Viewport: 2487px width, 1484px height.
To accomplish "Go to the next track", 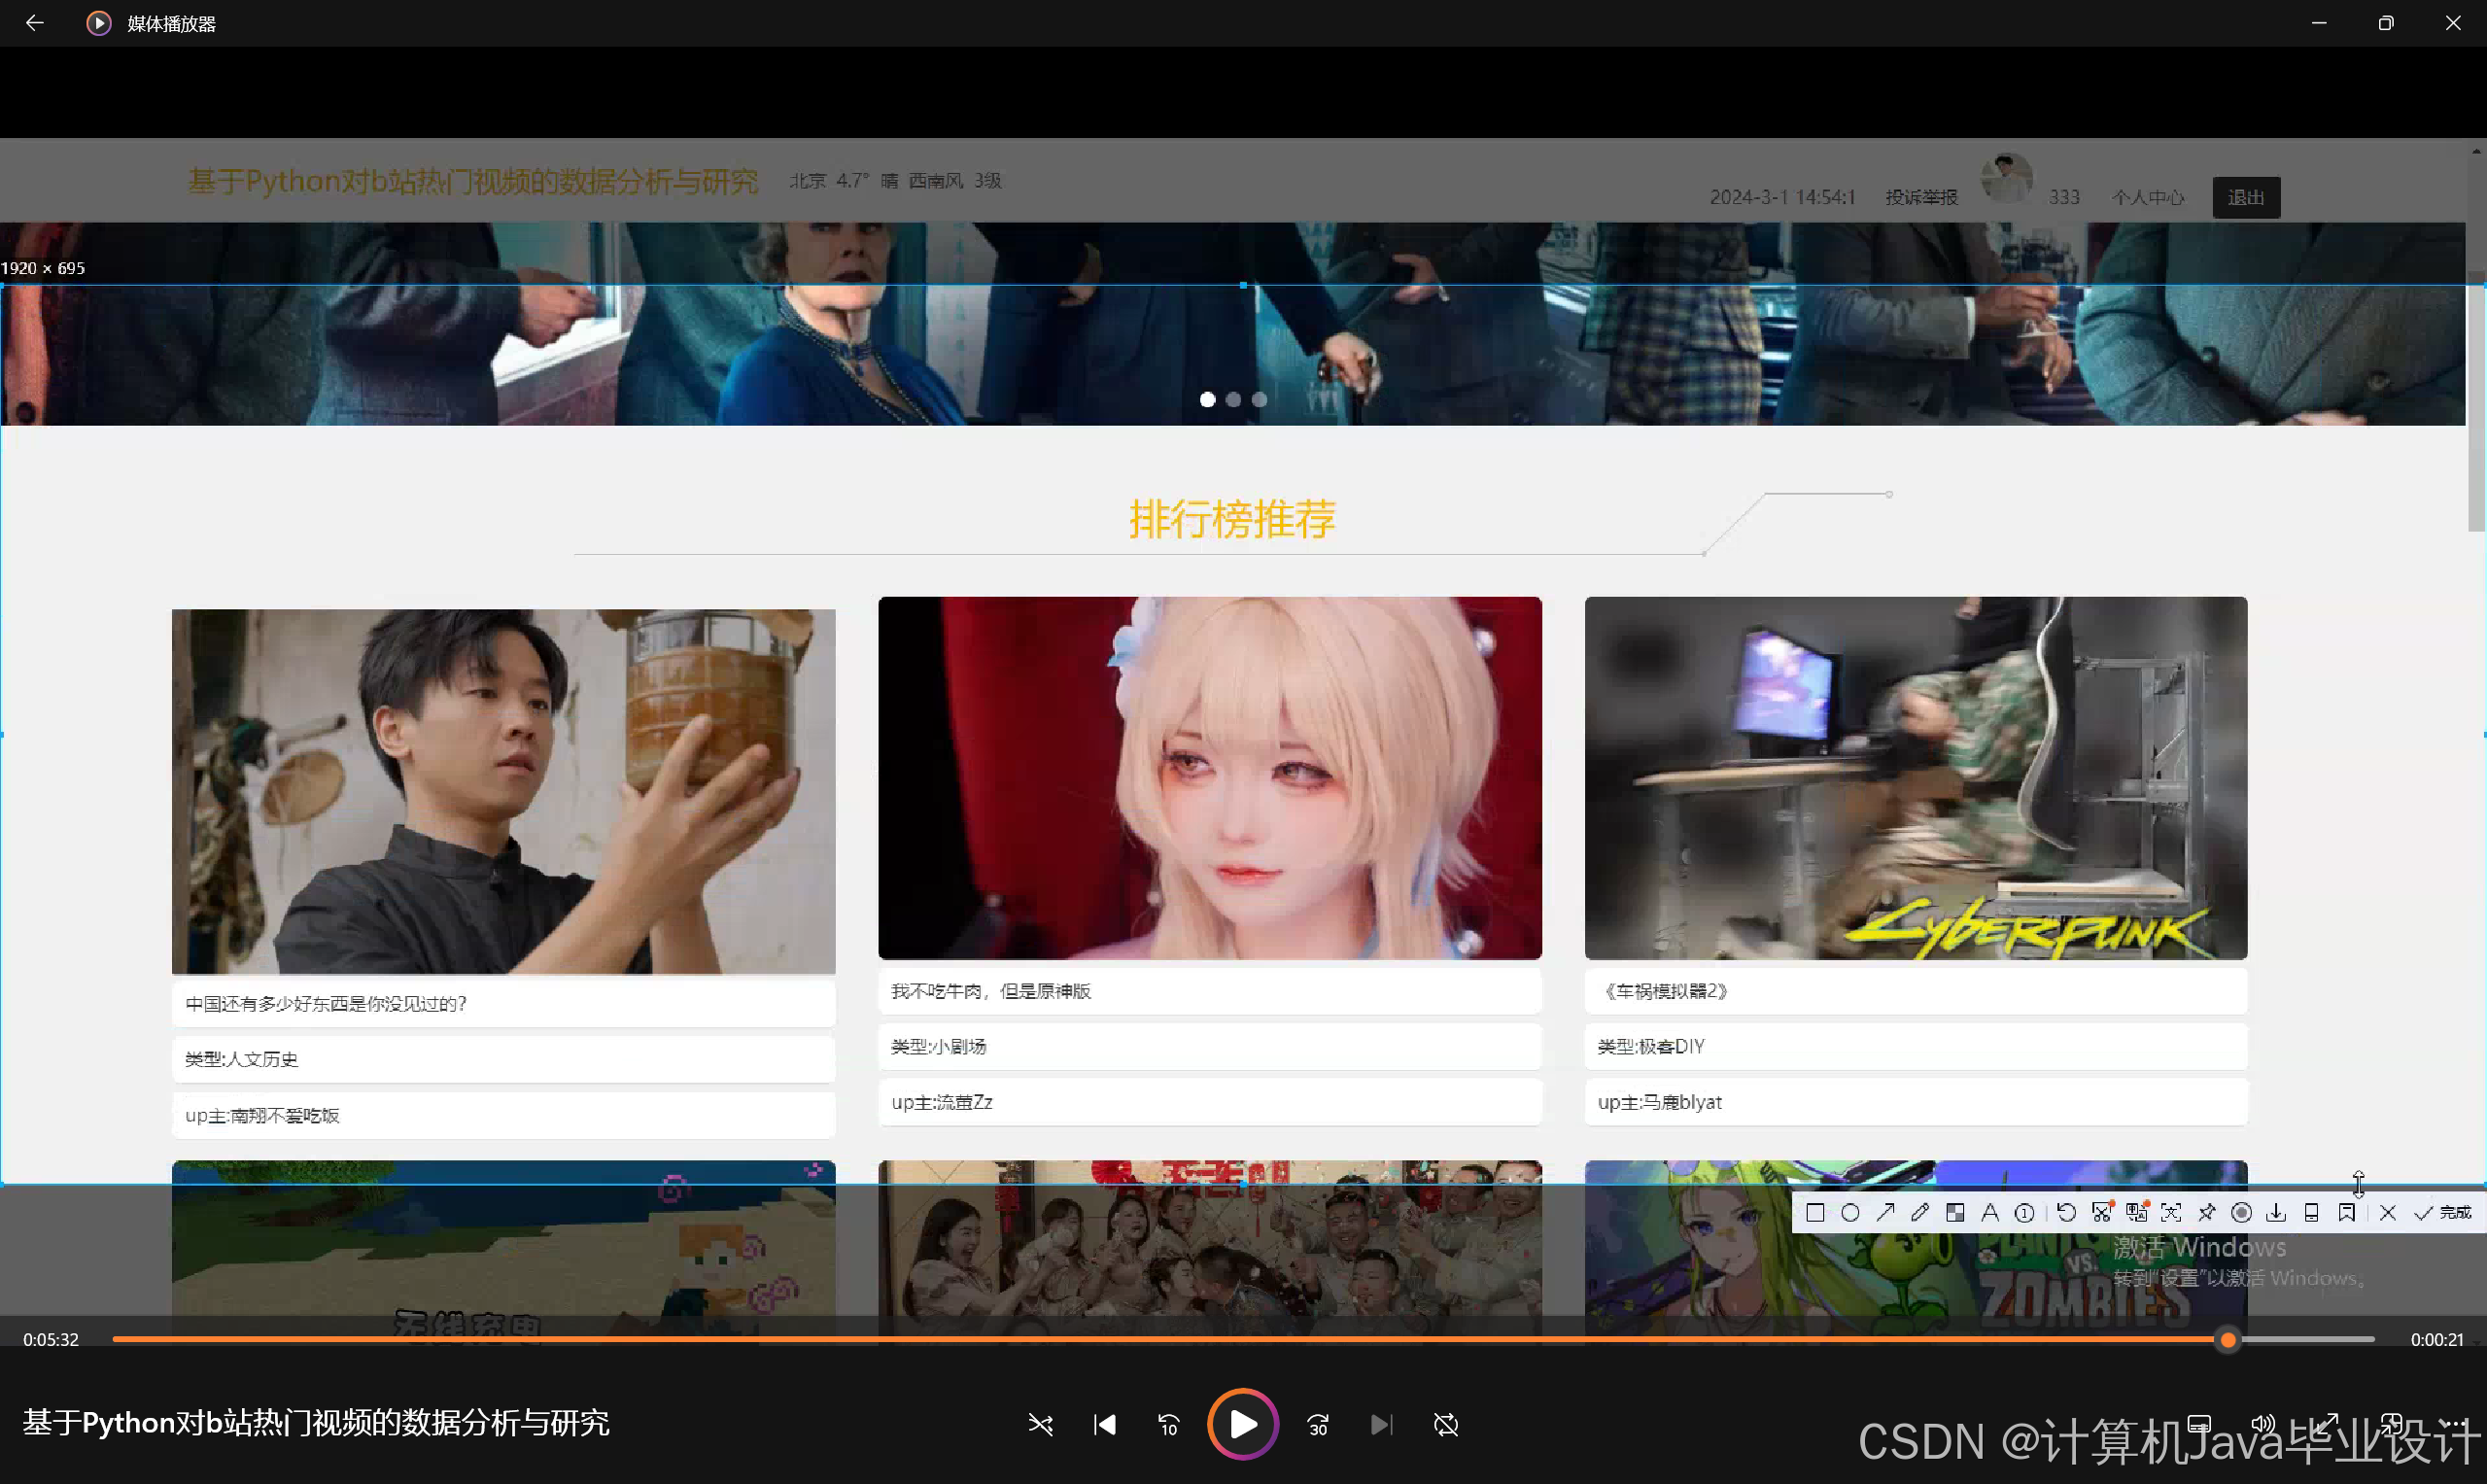I will (x=1381, y=1425).
